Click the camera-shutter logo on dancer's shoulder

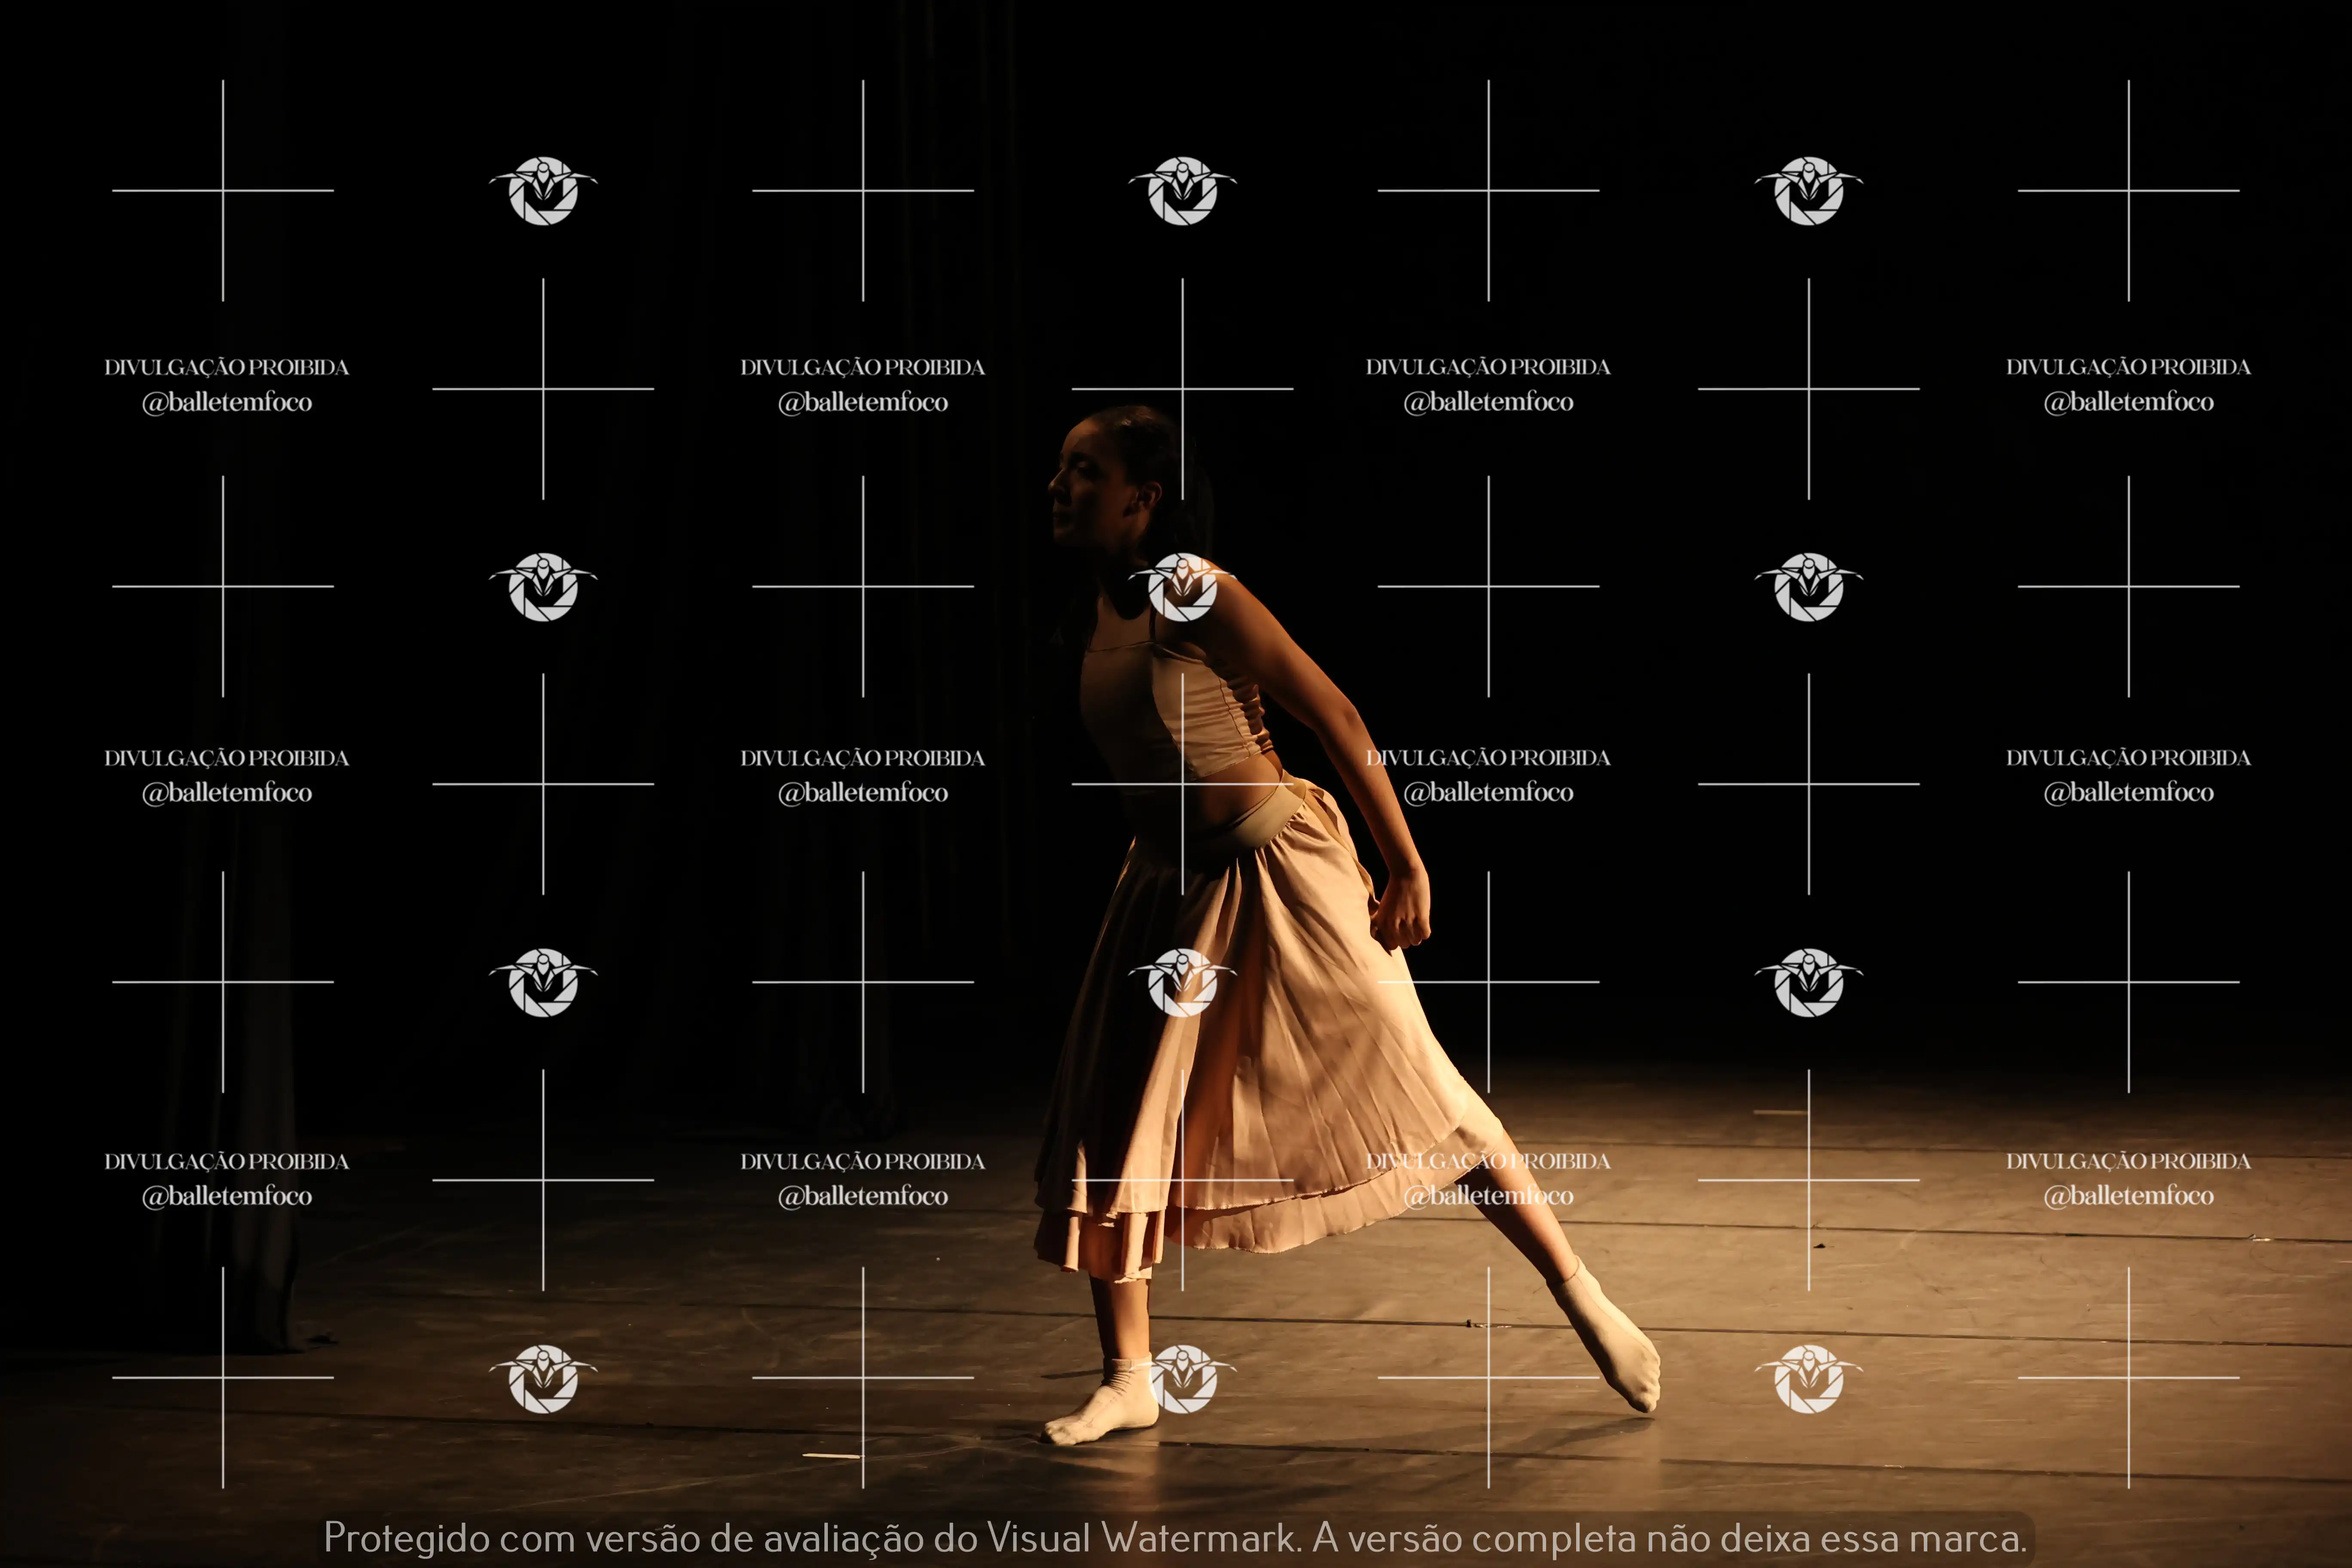(1182, 587)
